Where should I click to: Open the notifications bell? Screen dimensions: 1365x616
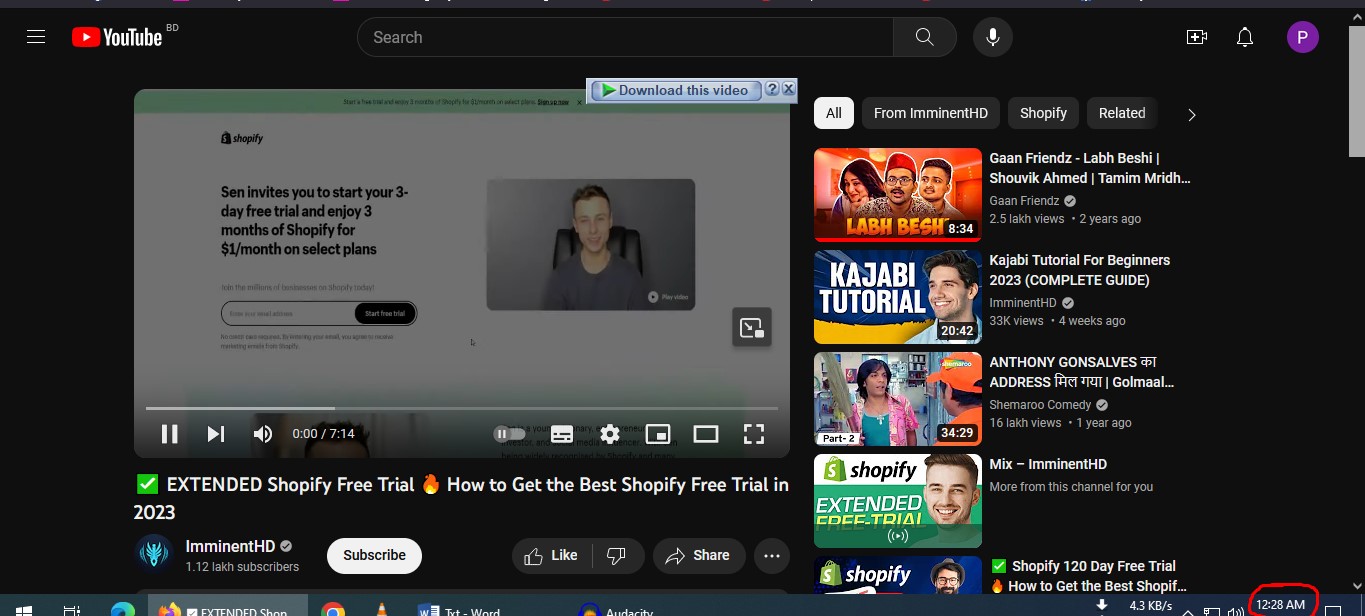(x=1245, y=37)
